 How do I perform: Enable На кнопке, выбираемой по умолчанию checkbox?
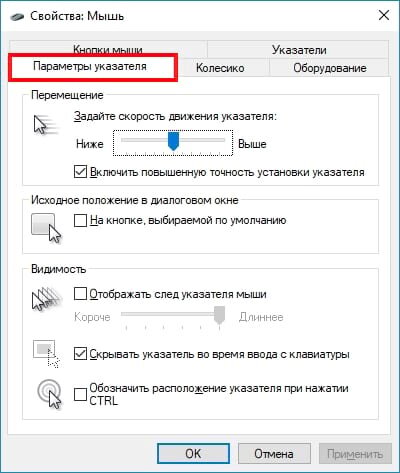[80, 220]
